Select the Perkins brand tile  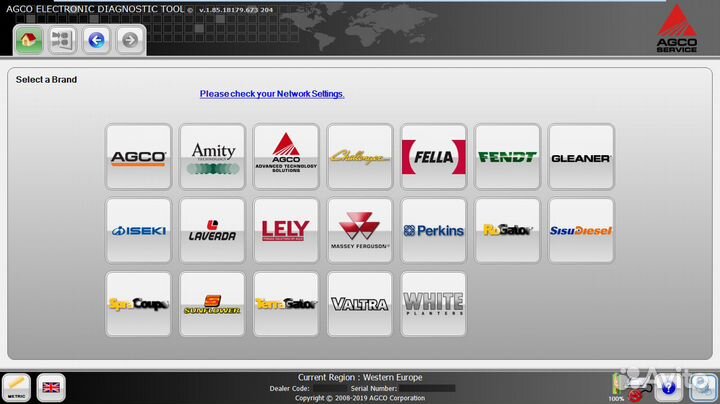(434, 231)
